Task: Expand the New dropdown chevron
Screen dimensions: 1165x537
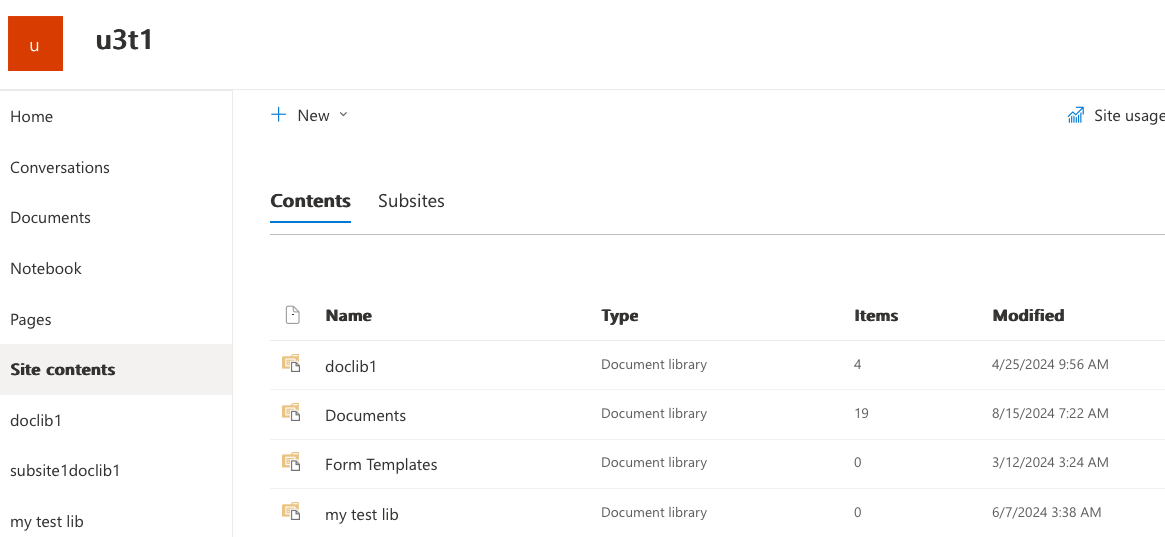Action: point(343,115)
